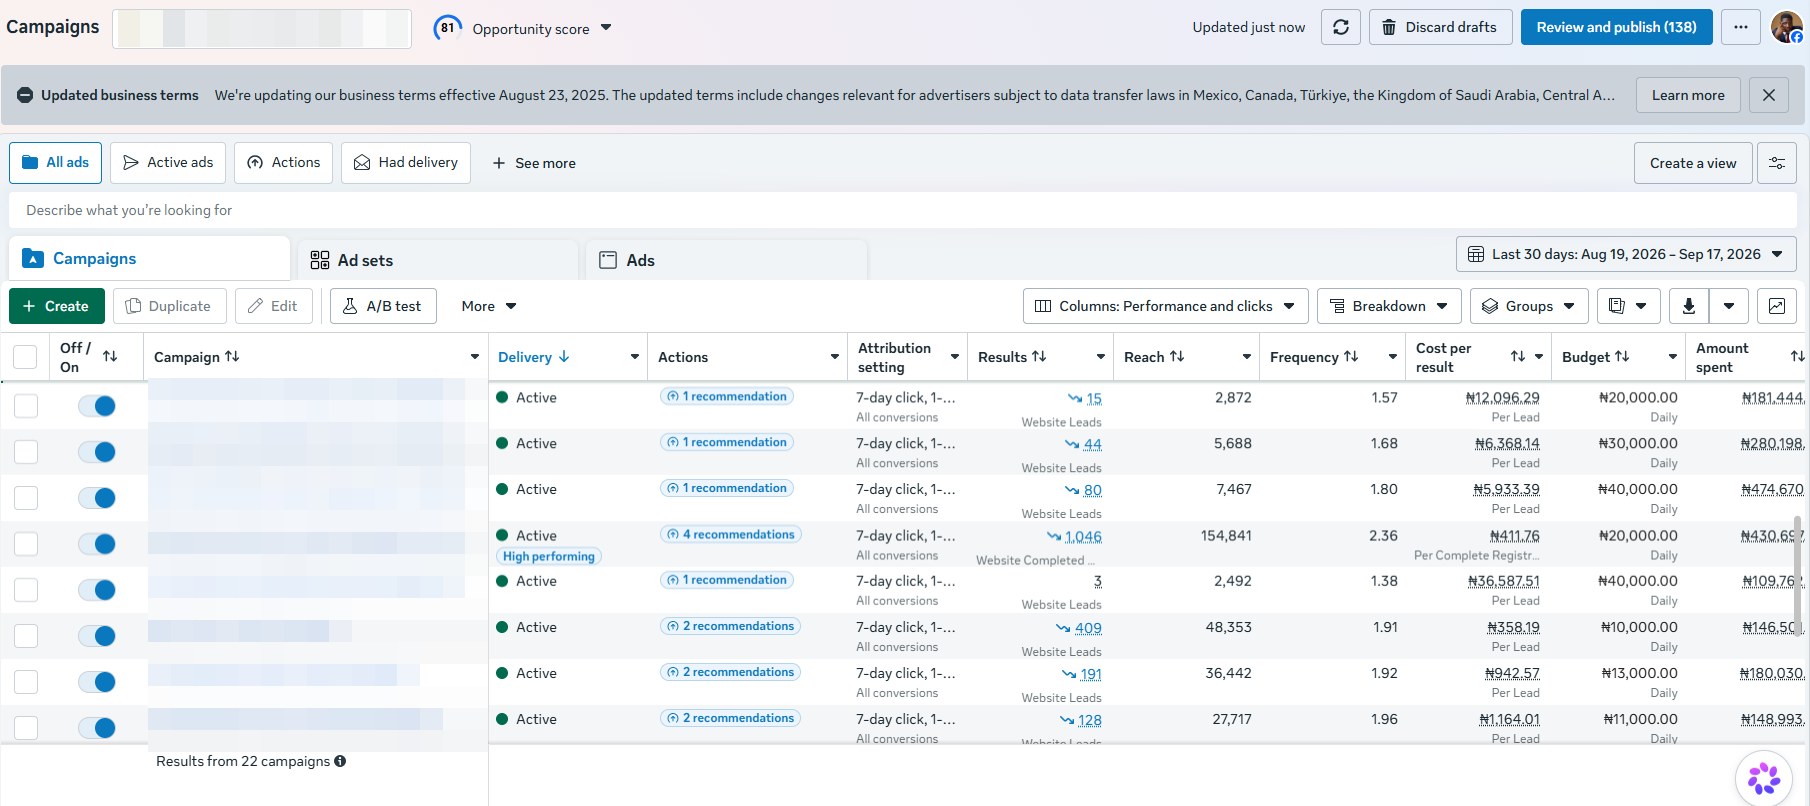
Task: Sort by the Campaign column arrows
Action: point(232,356)
